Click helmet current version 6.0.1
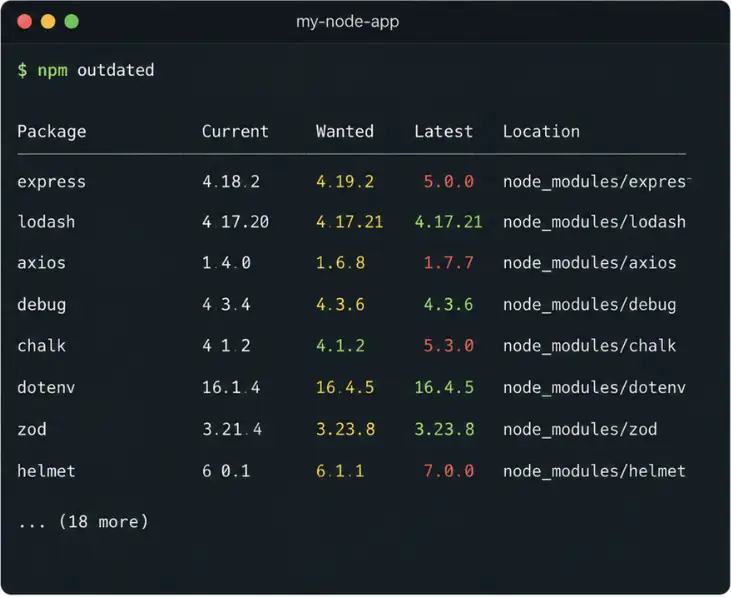 (226, 471)
